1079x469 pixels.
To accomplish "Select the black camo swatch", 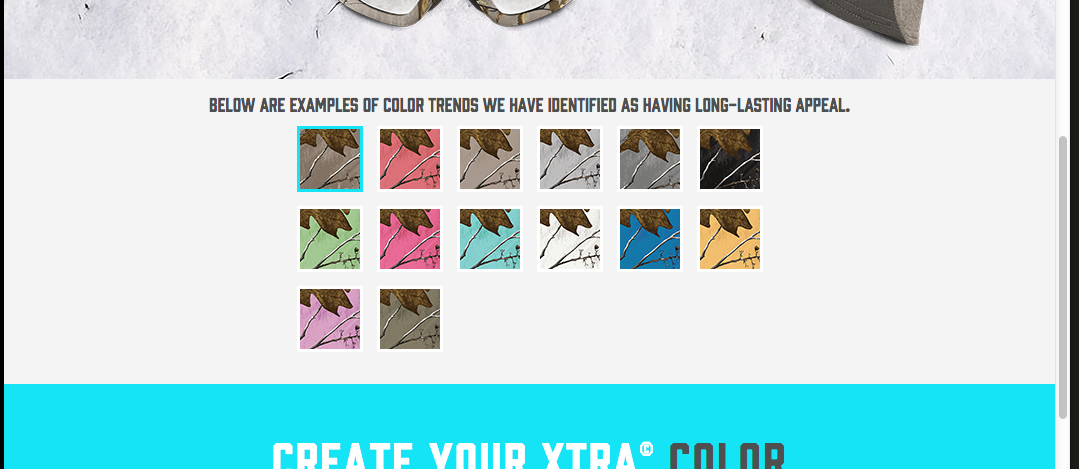I will pos(730,159).
